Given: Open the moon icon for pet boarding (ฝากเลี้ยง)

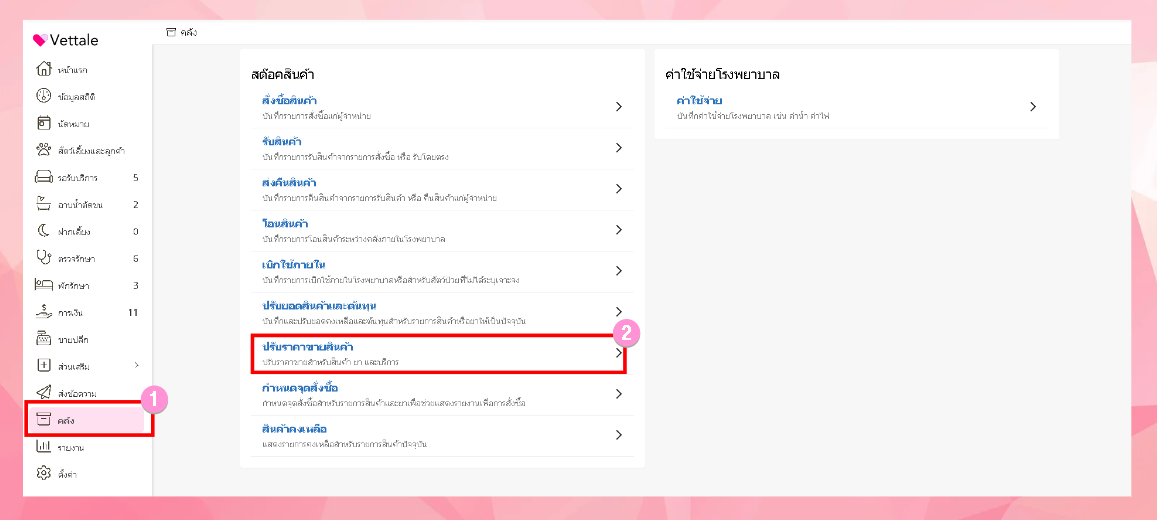Looking at the screenshot, I should (43, 231).
